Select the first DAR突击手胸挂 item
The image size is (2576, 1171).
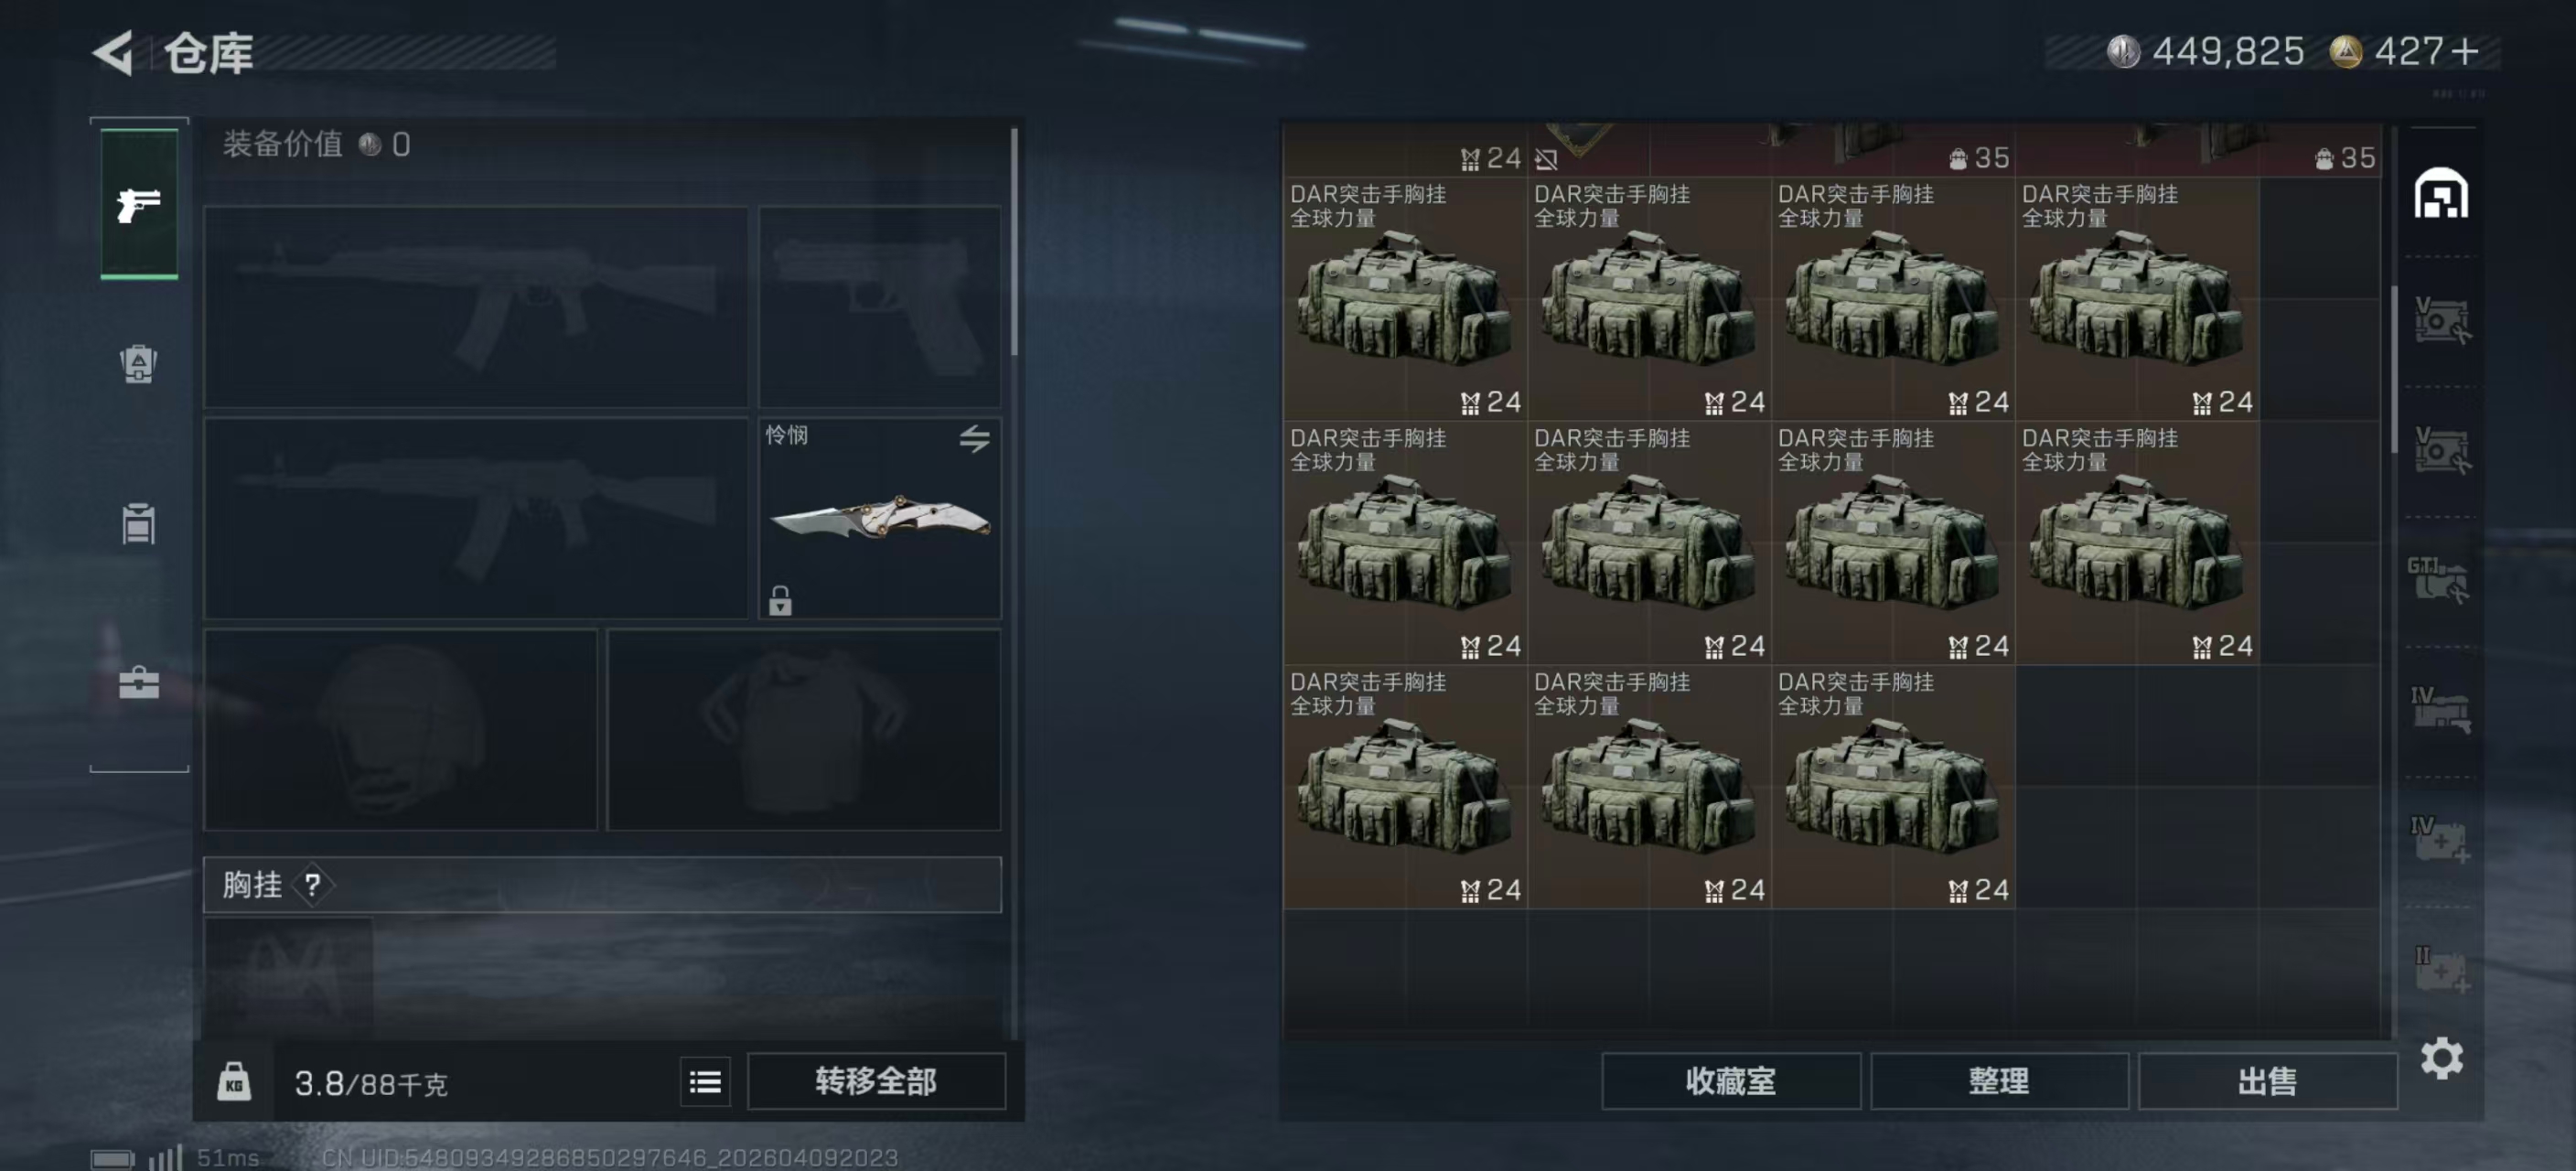1405,299
